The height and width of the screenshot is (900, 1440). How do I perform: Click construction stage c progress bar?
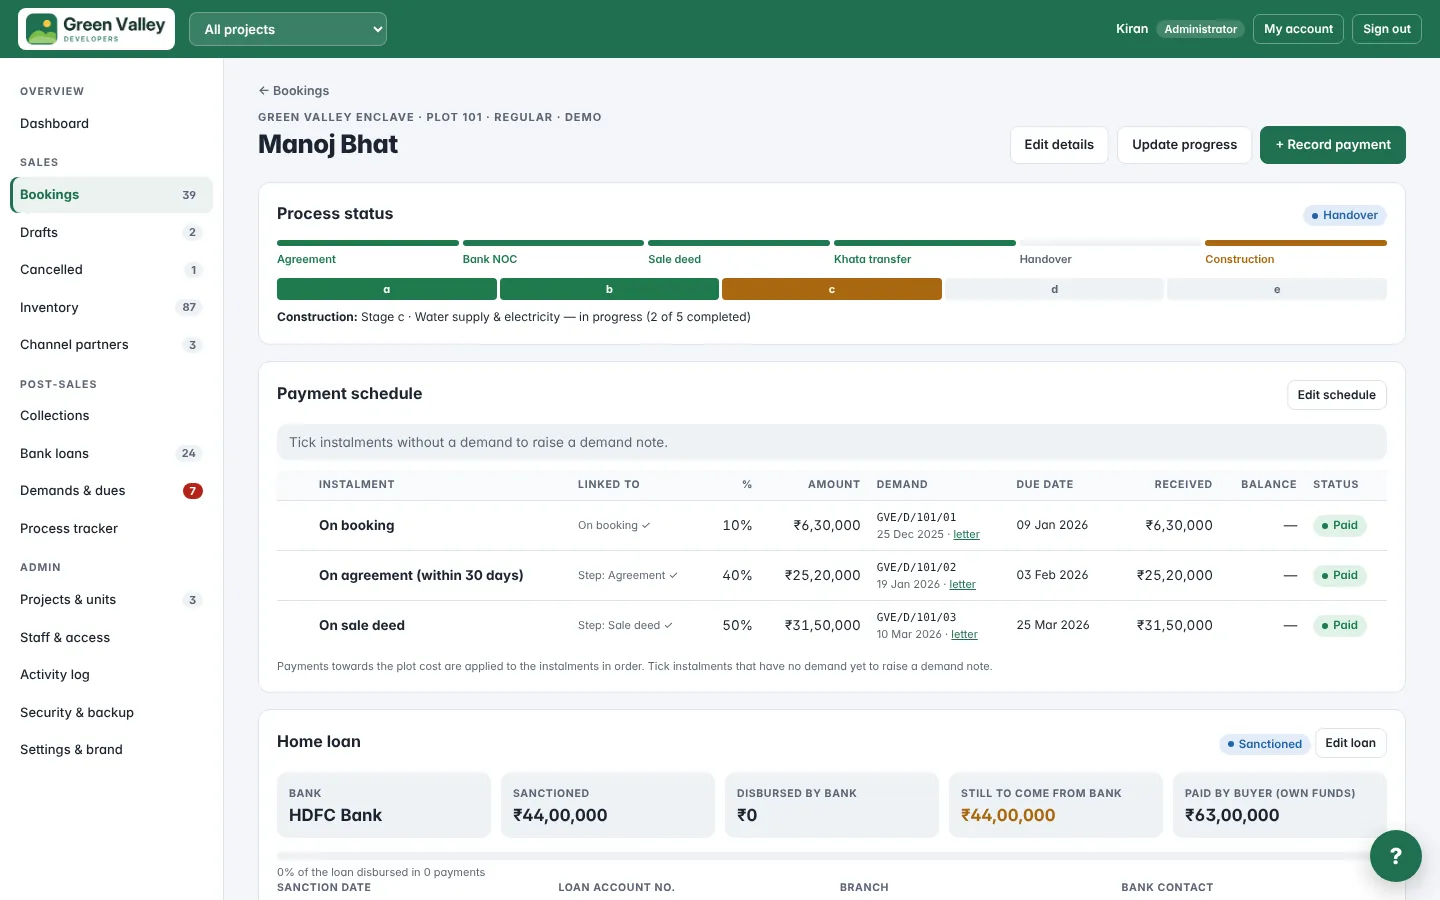(x=832, y=289)
